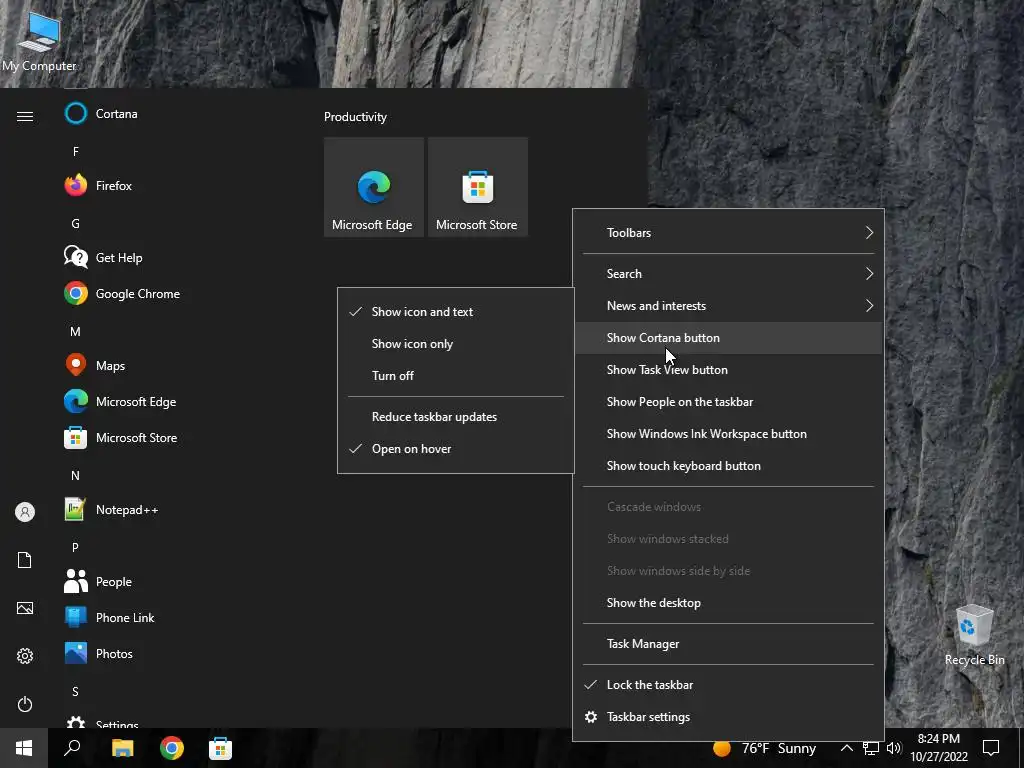Click the letter P section header

click(76, 547)
